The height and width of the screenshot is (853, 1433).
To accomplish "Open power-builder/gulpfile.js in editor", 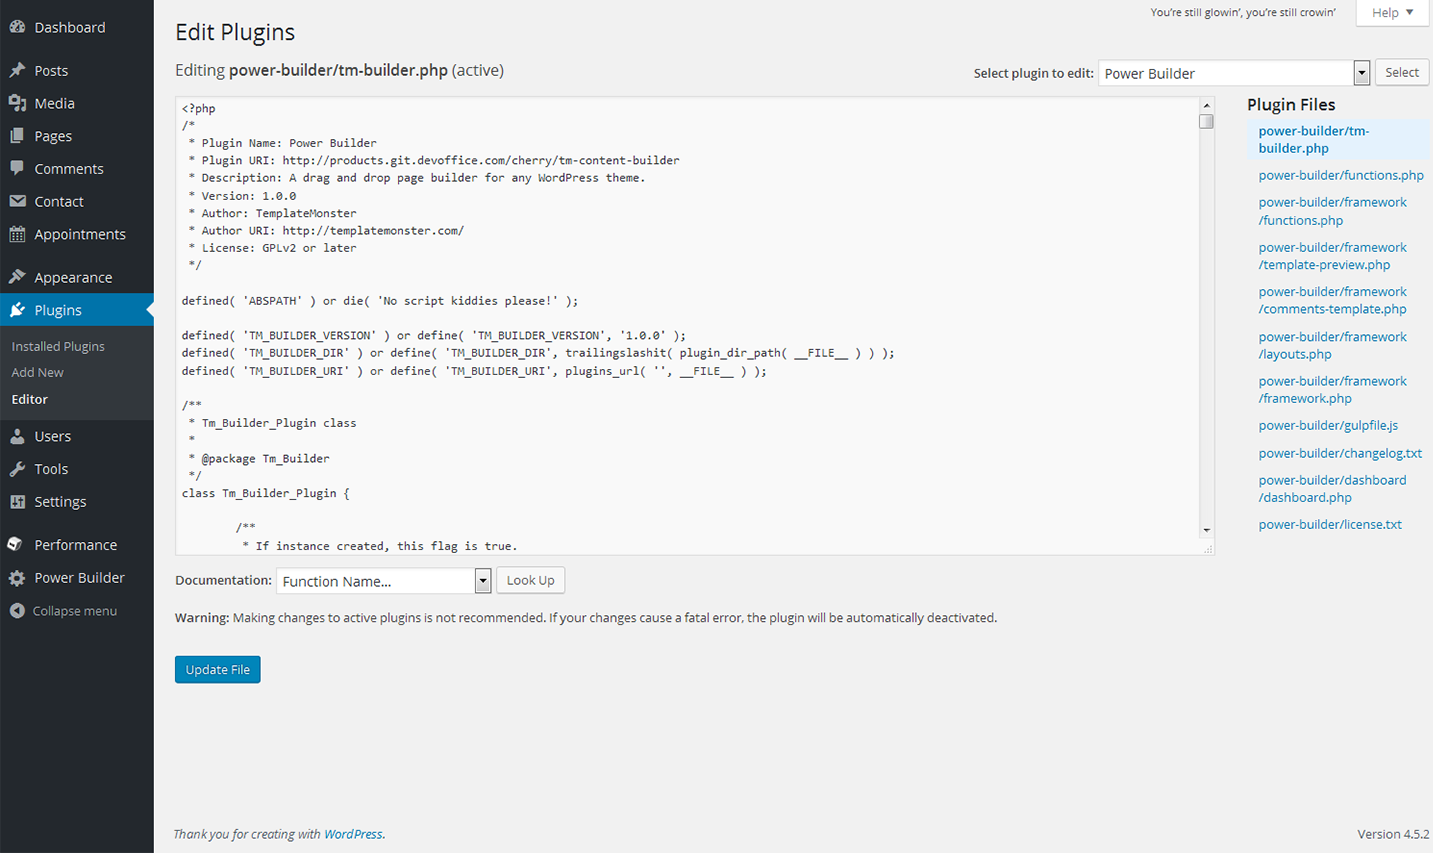I will click(x=1328, y=425).
